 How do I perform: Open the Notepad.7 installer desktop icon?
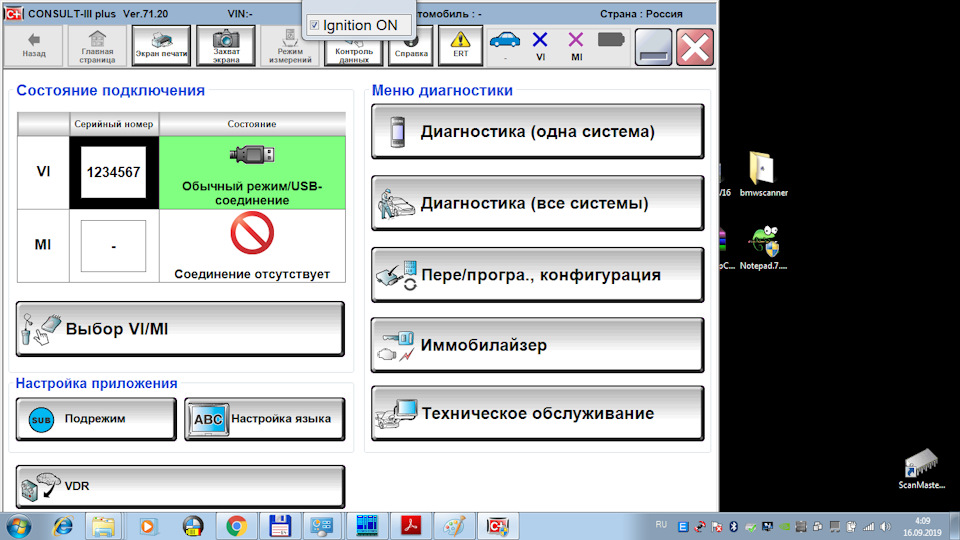click(763, 247)
